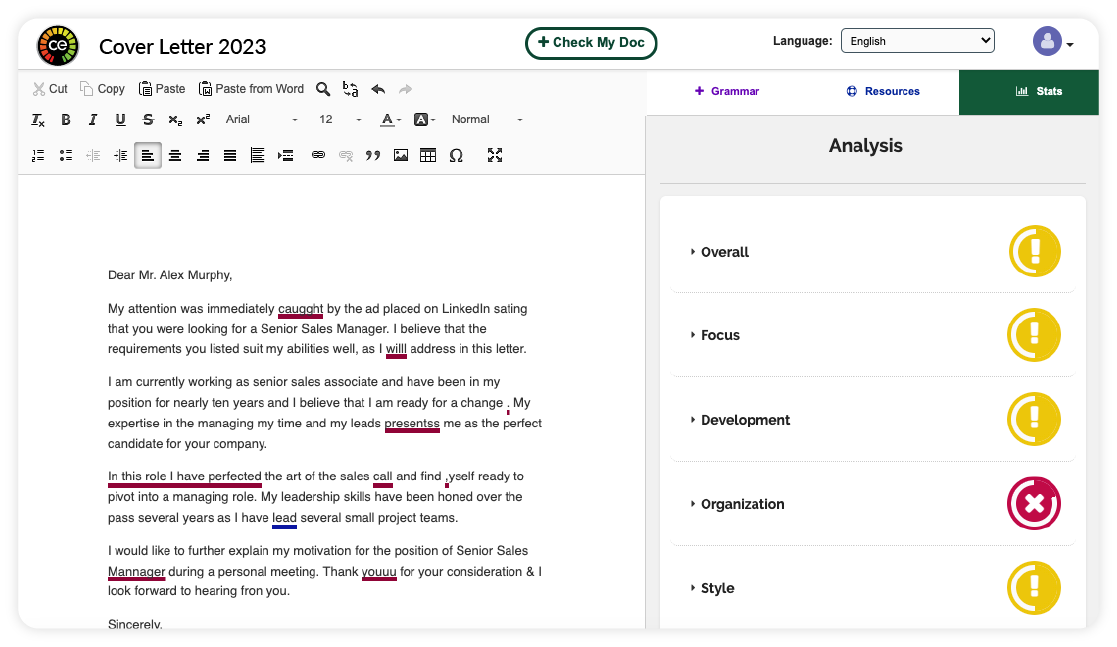This screenshot has width=1117, height=647.
Task: Open the Language dropdown set to English
Action: point(917,41)
